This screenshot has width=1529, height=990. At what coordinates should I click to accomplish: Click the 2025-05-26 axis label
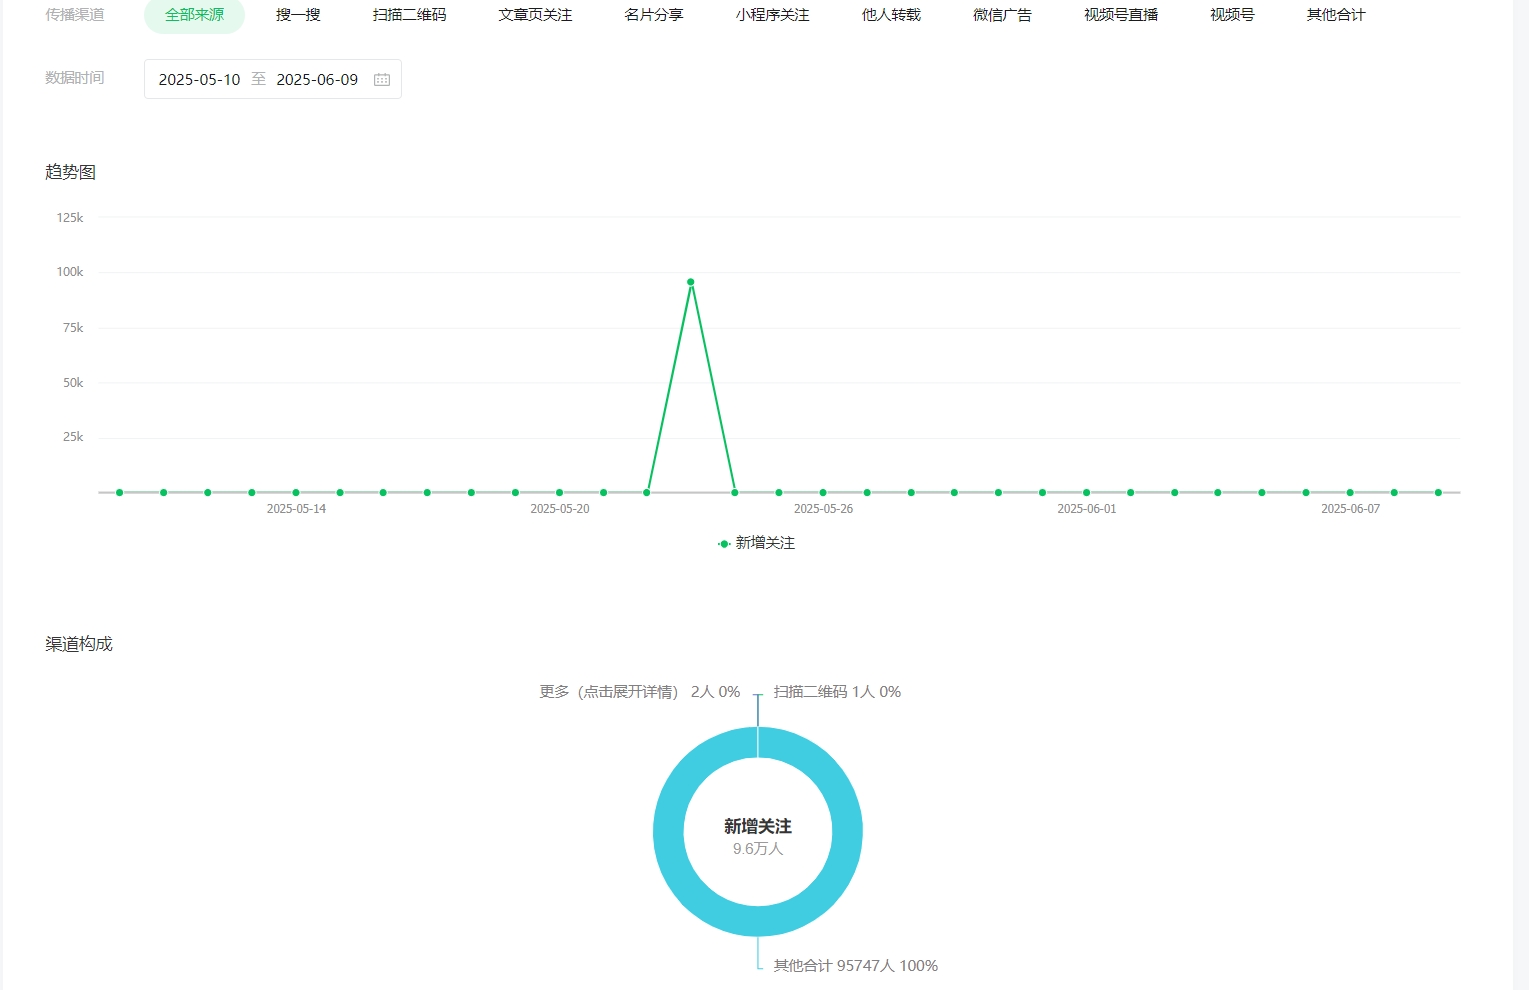[x=823, y=509]
